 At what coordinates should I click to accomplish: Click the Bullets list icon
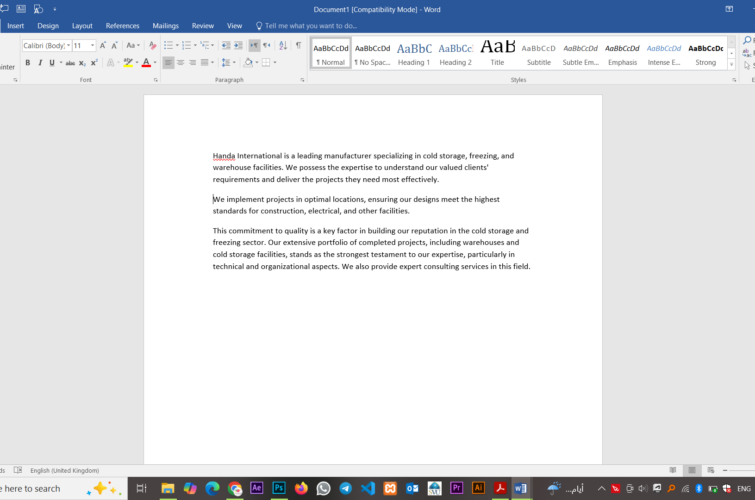168,45
